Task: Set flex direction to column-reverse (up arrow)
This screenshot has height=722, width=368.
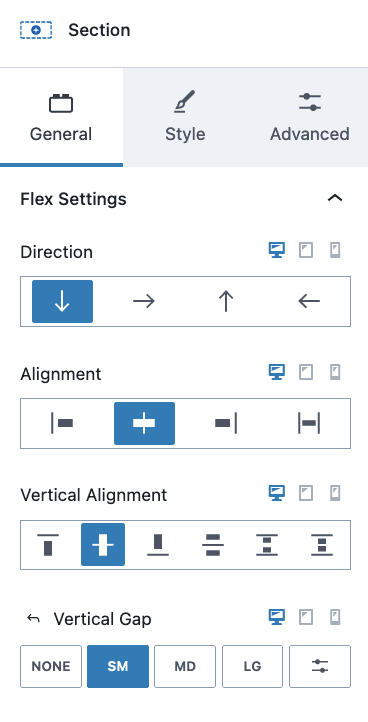Action: point(226,302)
